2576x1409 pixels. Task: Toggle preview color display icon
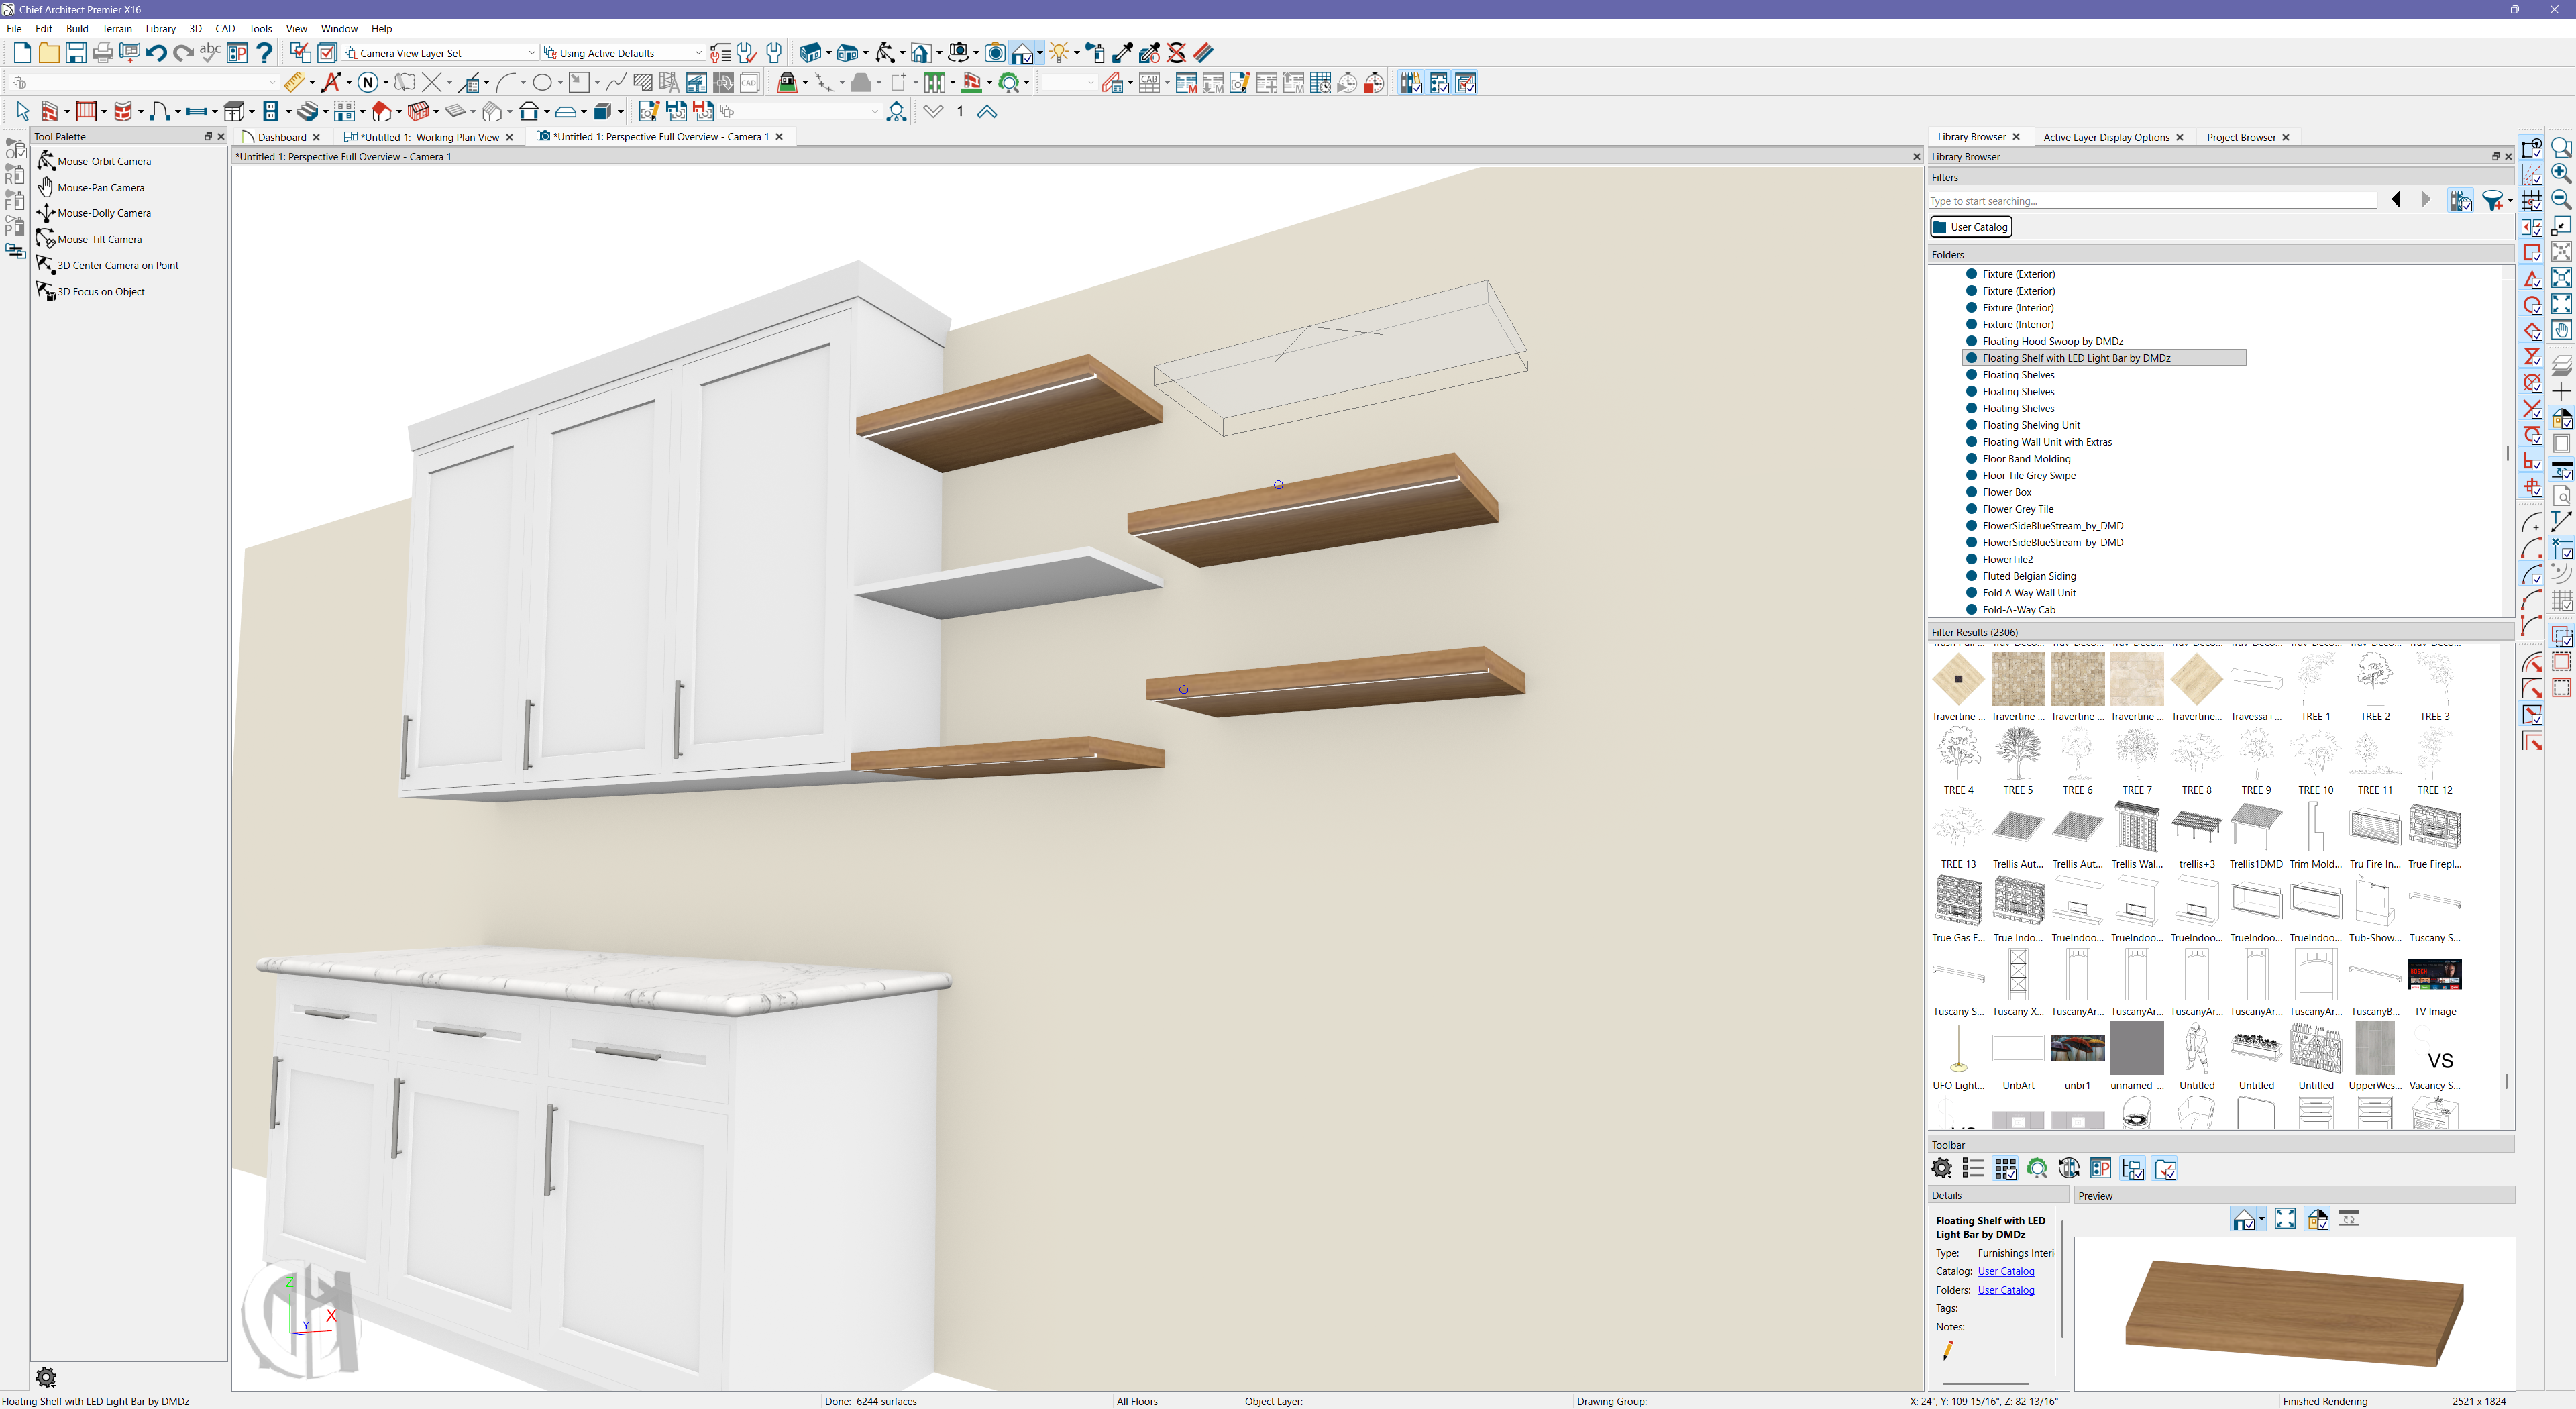(2317, 1219)
